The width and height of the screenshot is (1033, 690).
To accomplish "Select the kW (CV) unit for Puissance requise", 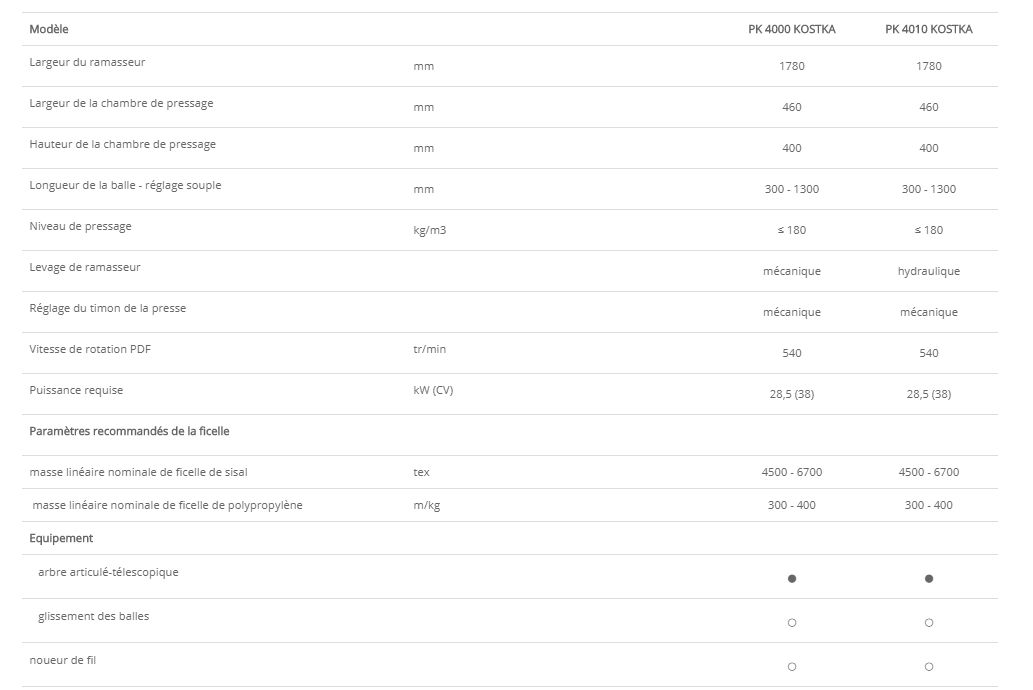I will 433,390.
